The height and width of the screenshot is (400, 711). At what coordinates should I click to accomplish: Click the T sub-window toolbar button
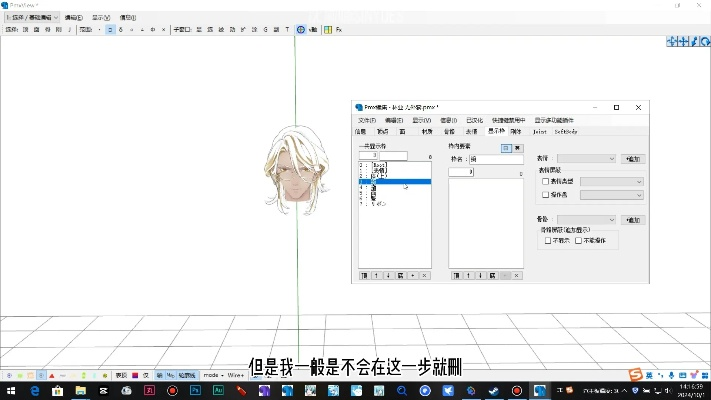287,30
